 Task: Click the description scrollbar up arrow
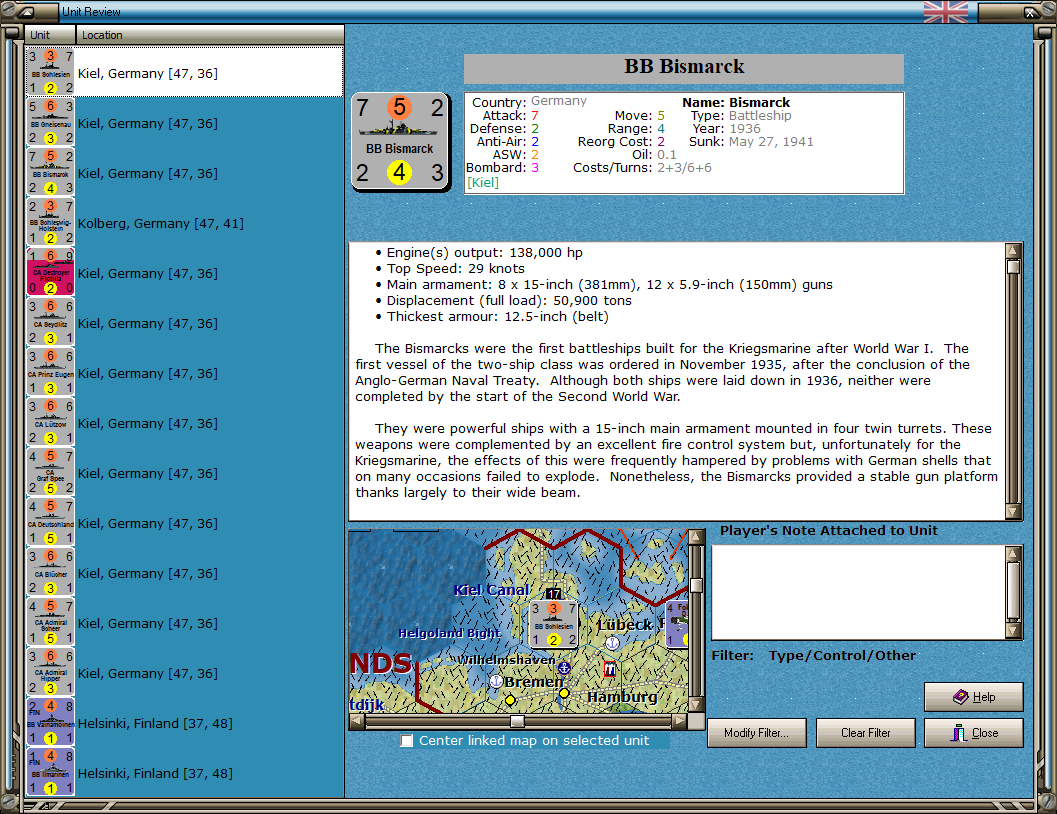(1013, 251)
